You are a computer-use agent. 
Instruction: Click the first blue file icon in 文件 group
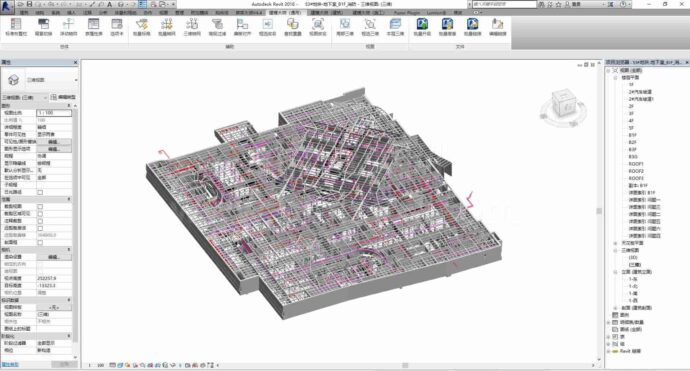tap(422, 27)
